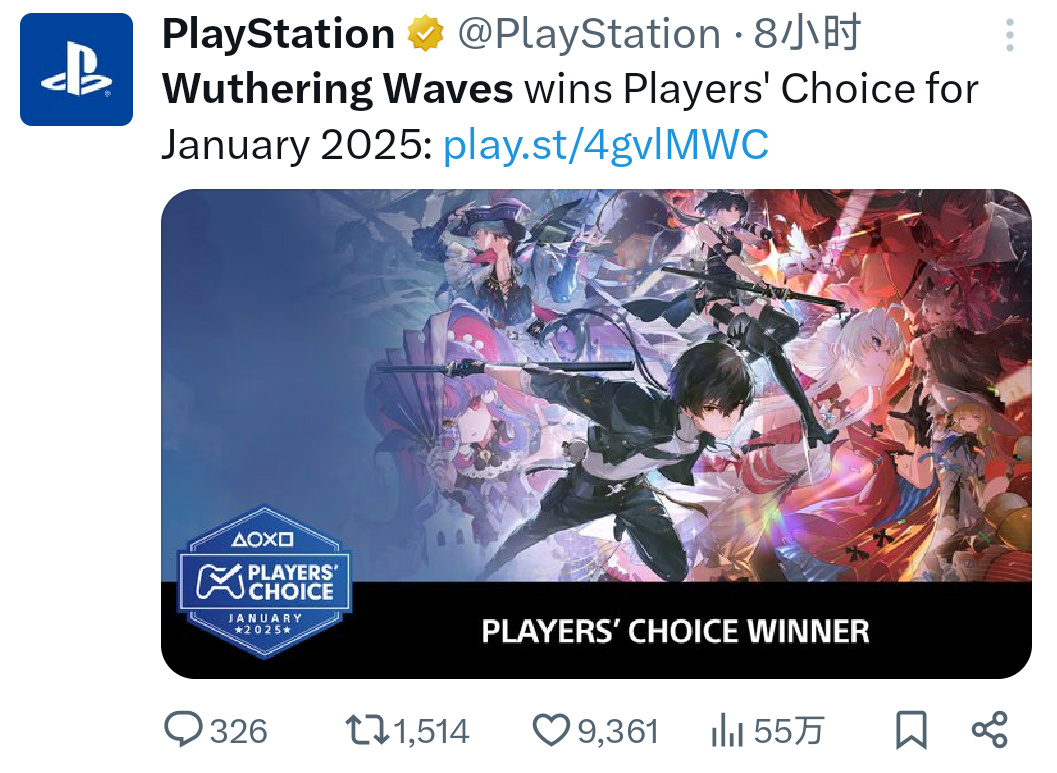
Task: Click the 326 replies count
Action: [x=239, y=731]
